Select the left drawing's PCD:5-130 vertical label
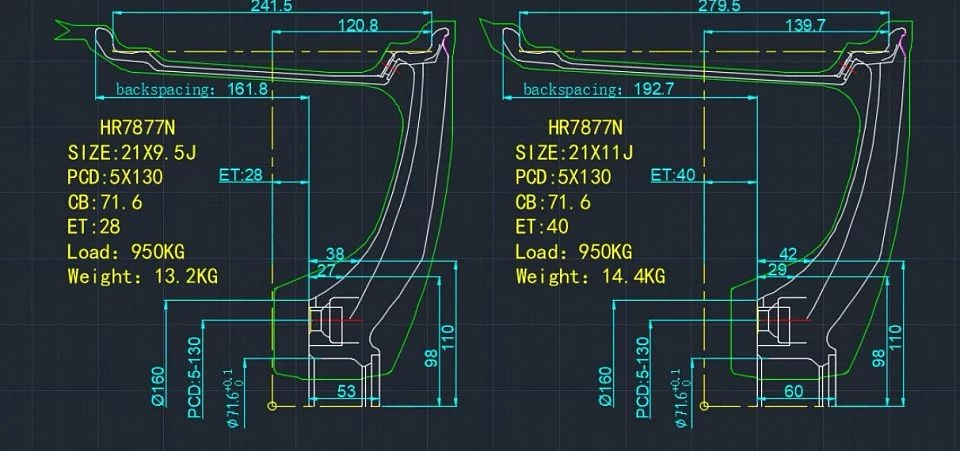 coord(195,378)
